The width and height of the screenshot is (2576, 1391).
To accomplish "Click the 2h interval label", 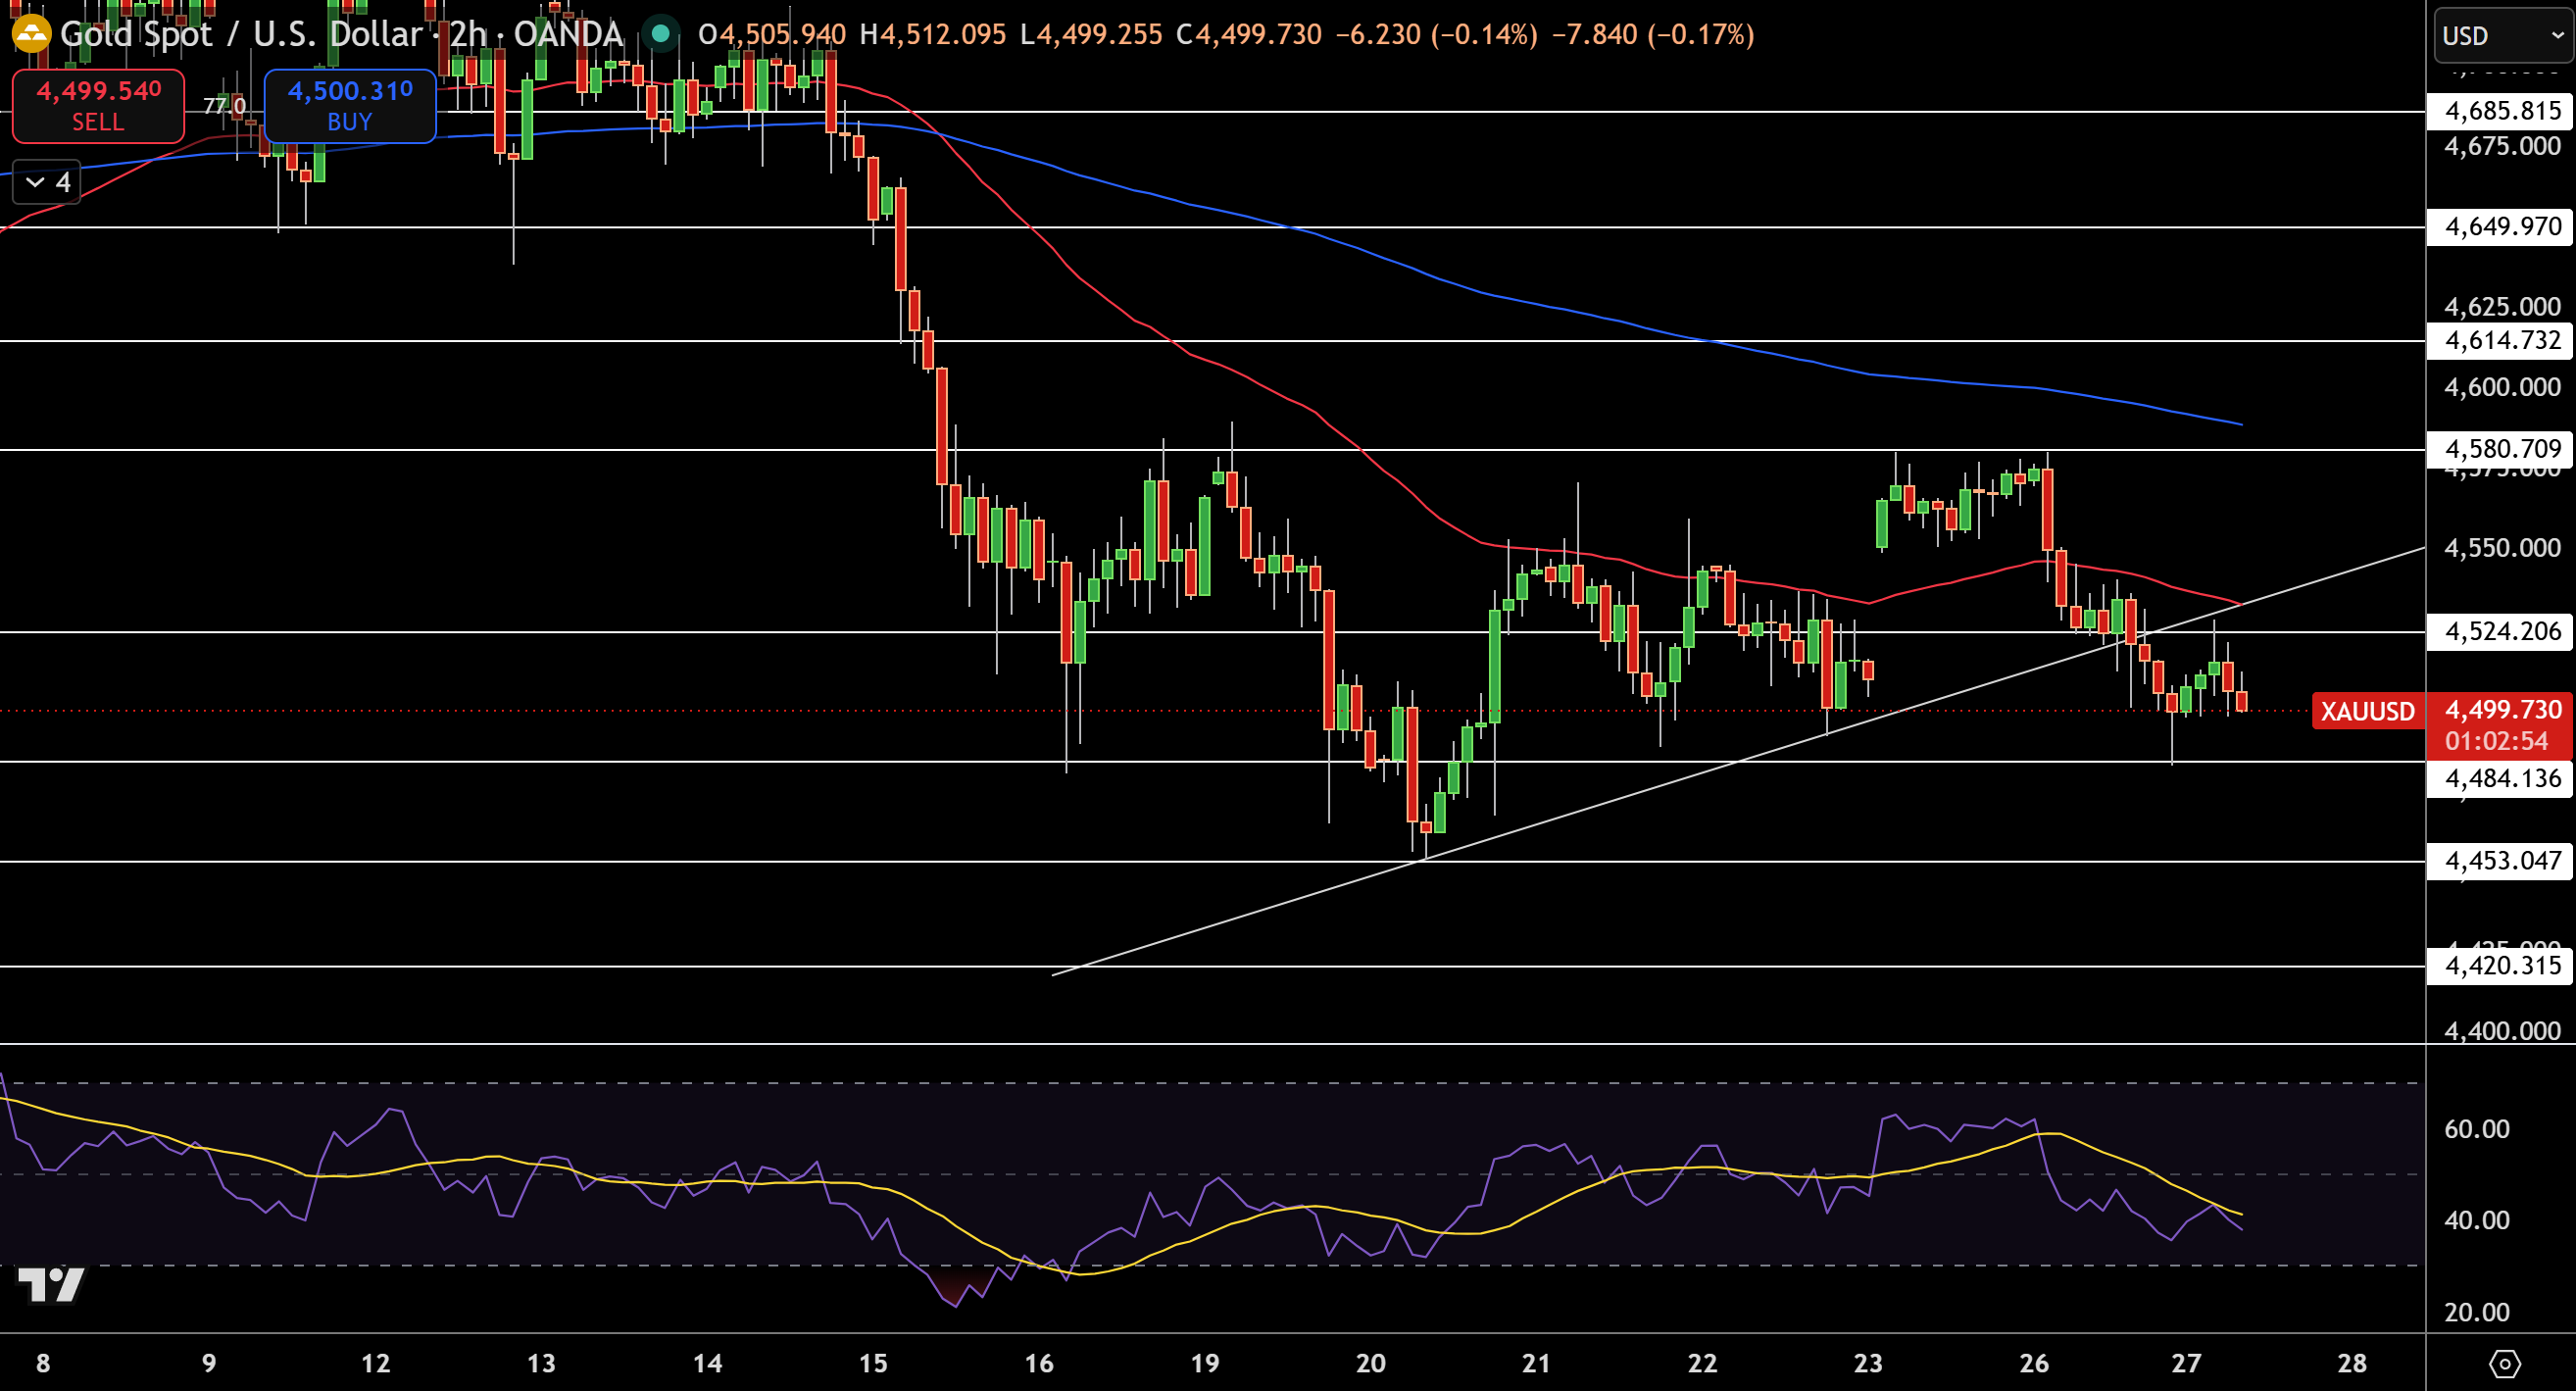I will 467,34.
